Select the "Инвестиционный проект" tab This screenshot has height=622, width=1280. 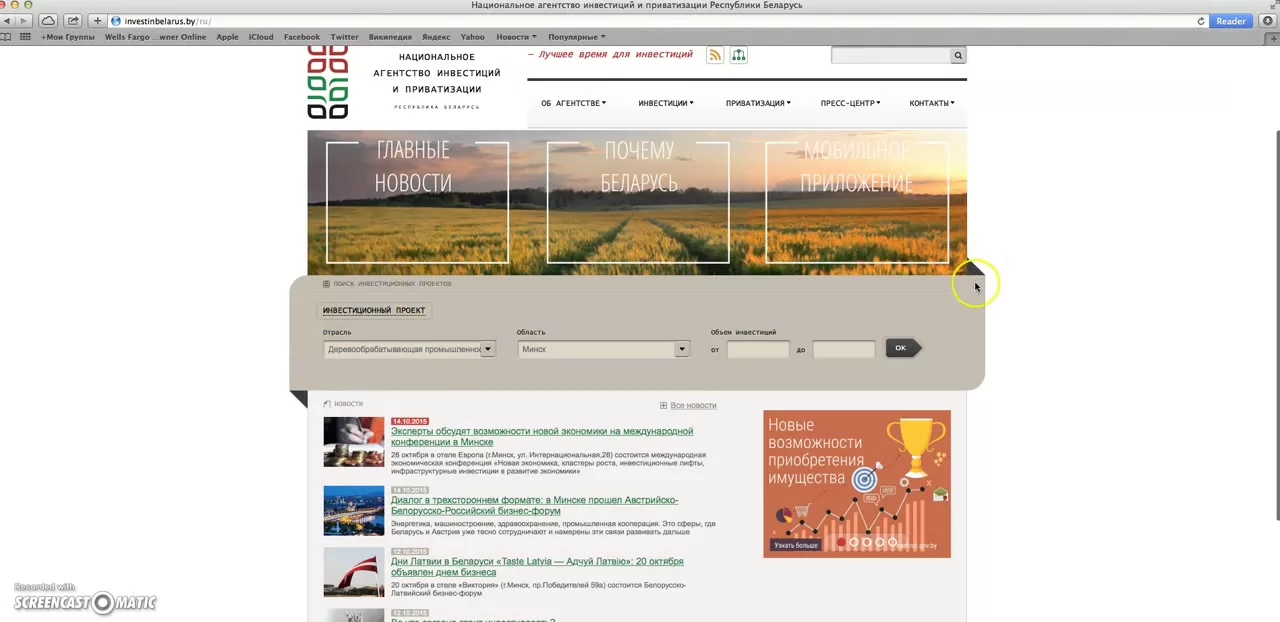(x=374, y=310)
